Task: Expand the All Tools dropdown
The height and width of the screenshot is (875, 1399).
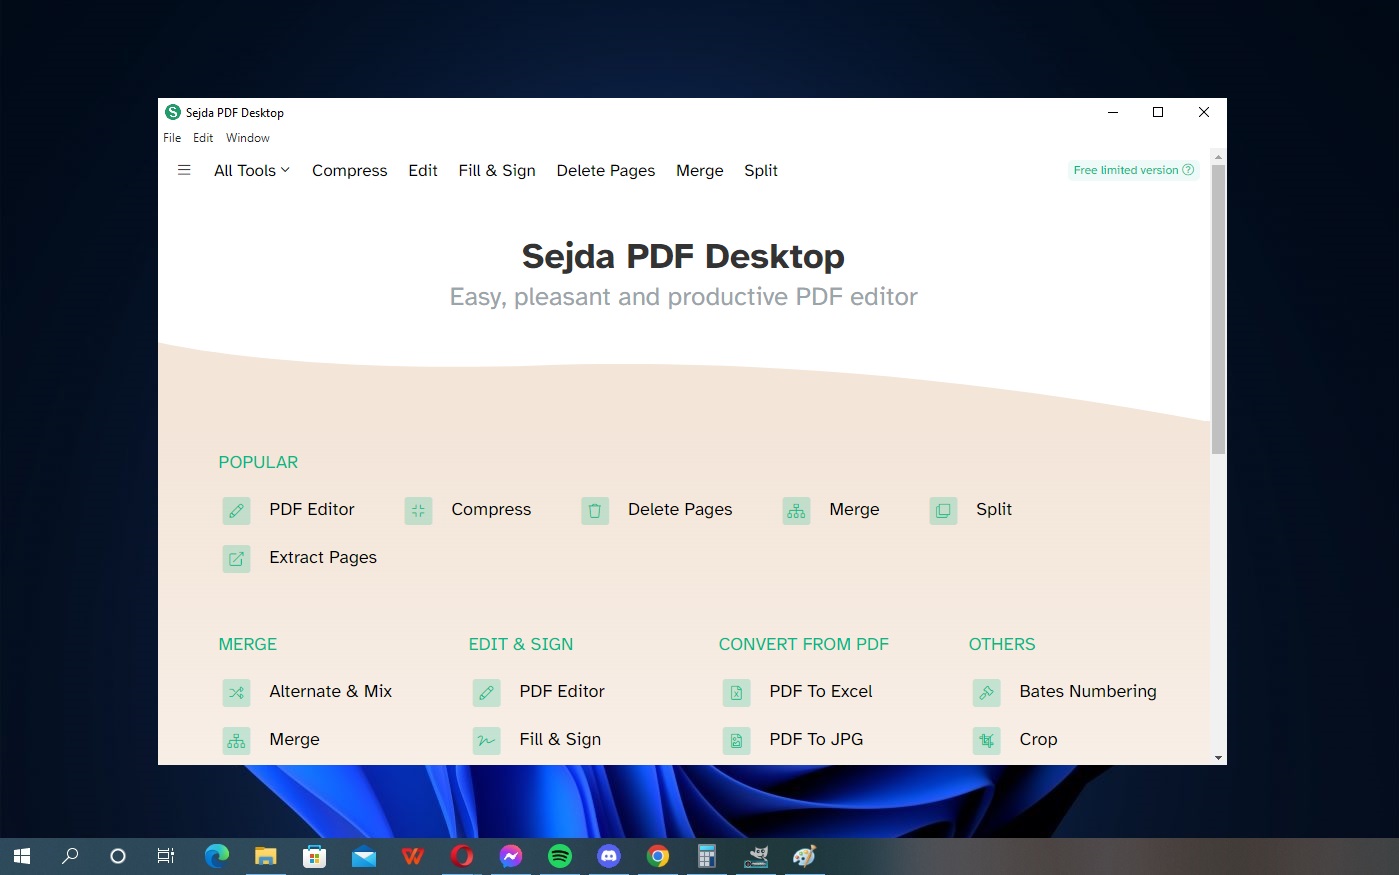Action: [251, 170]
